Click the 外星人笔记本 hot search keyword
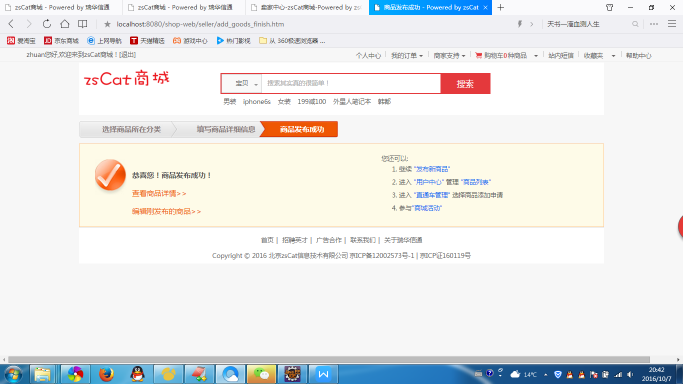Viewport: 683px width, 384px height. (x=352, y=101)
